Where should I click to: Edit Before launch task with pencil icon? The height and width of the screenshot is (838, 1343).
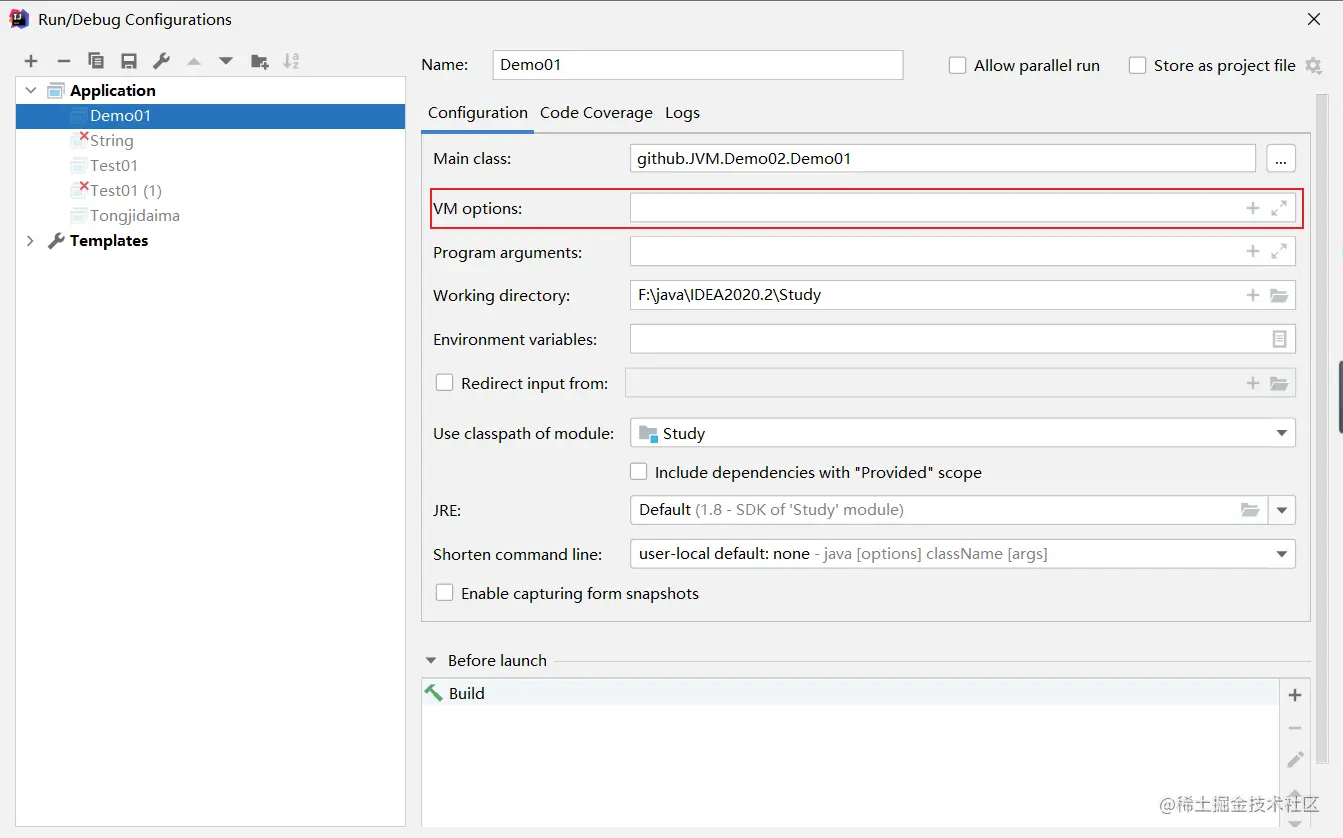[1295, 760]
